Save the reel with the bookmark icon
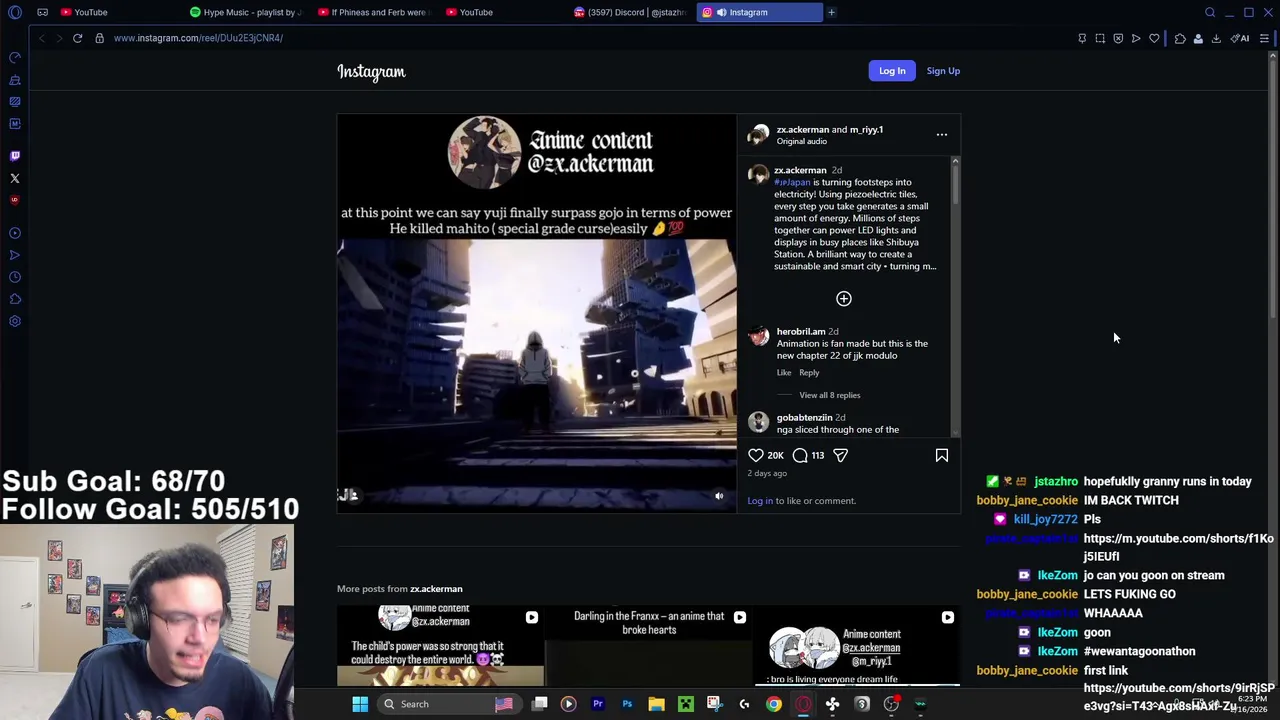Viewport: 1280px width, 720px height. click(x=942, y=456)
